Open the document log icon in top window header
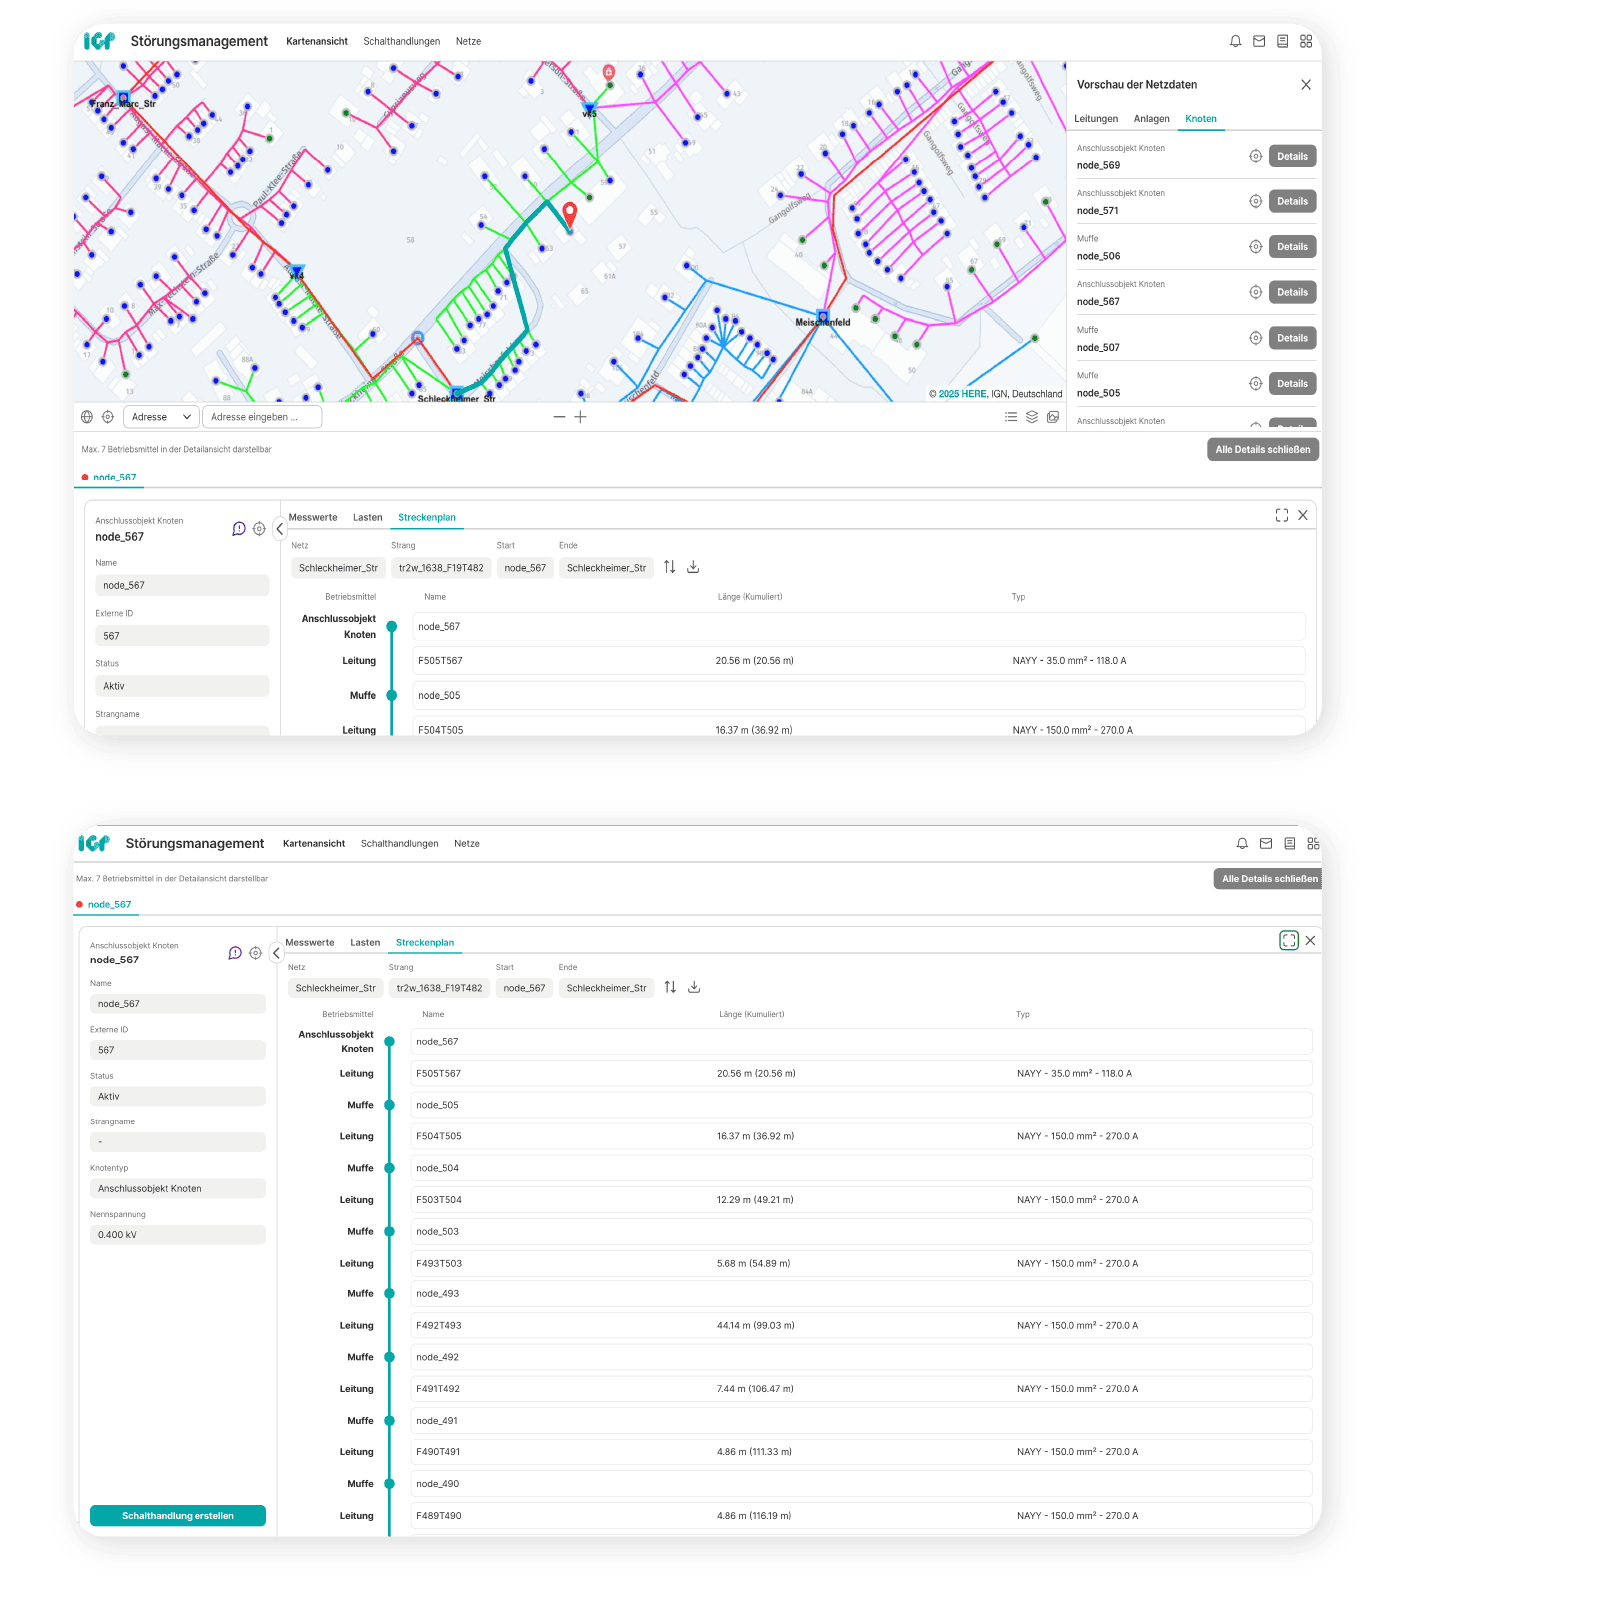Screen dimensions: 1600x1600 tap(1282, 41)
